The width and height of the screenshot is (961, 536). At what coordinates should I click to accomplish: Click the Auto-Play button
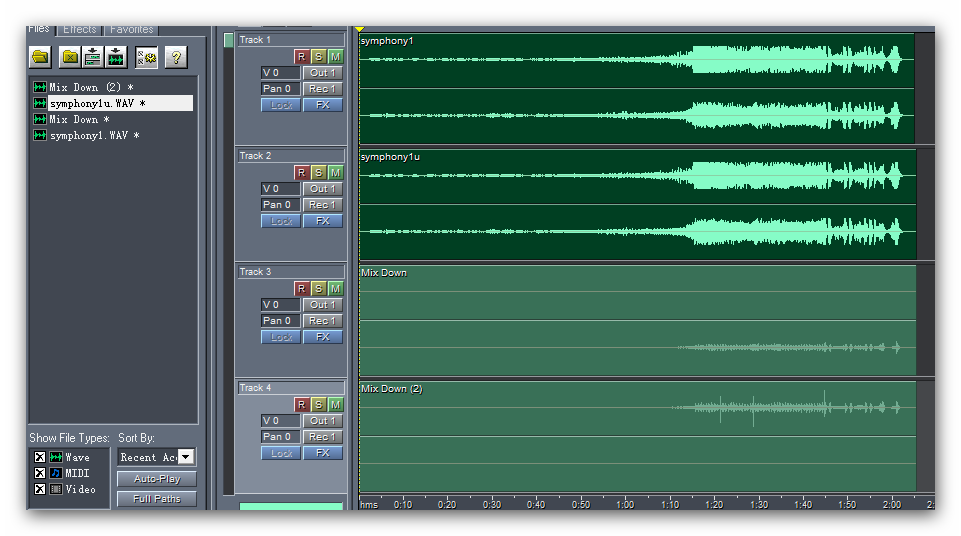click(157, 479)
